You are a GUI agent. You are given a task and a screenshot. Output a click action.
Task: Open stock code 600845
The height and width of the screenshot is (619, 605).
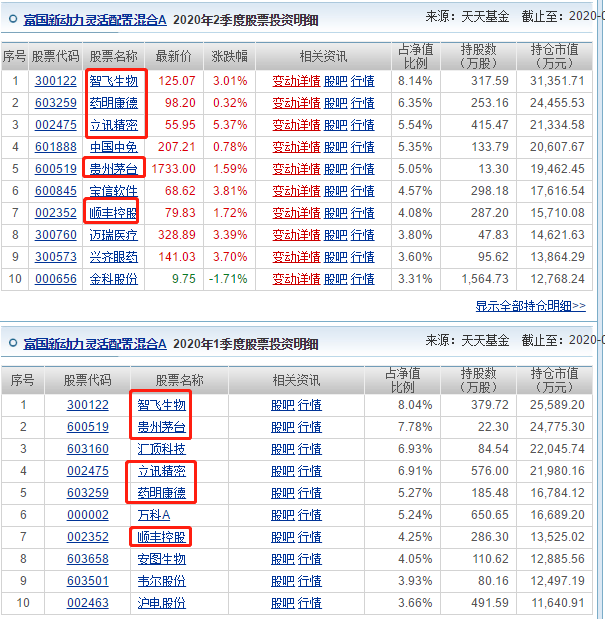coord(56,191)
